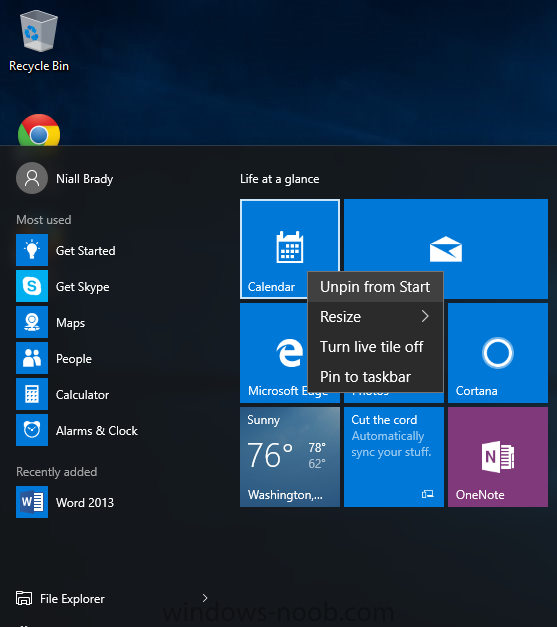Screen dimensions: 557x627
Task: Open the Maps app icon
Action: (x=32, y=322)
